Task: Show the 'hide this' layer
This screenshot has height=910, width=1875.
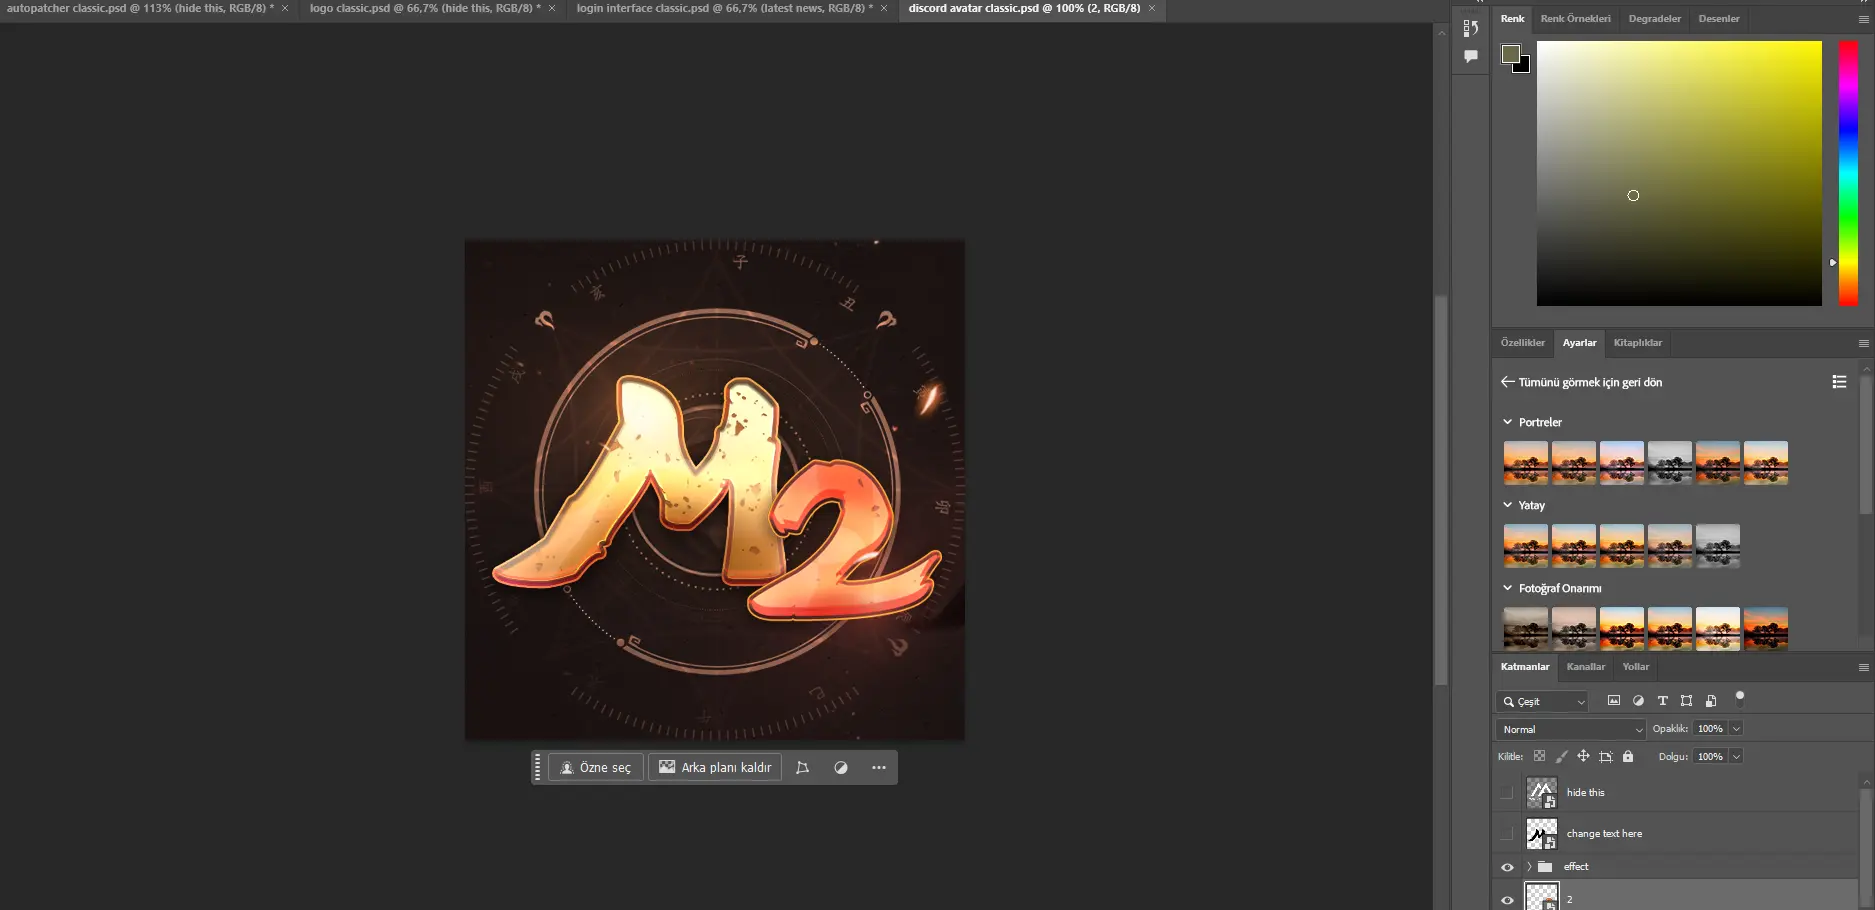Action: [x=1507, y=793]
